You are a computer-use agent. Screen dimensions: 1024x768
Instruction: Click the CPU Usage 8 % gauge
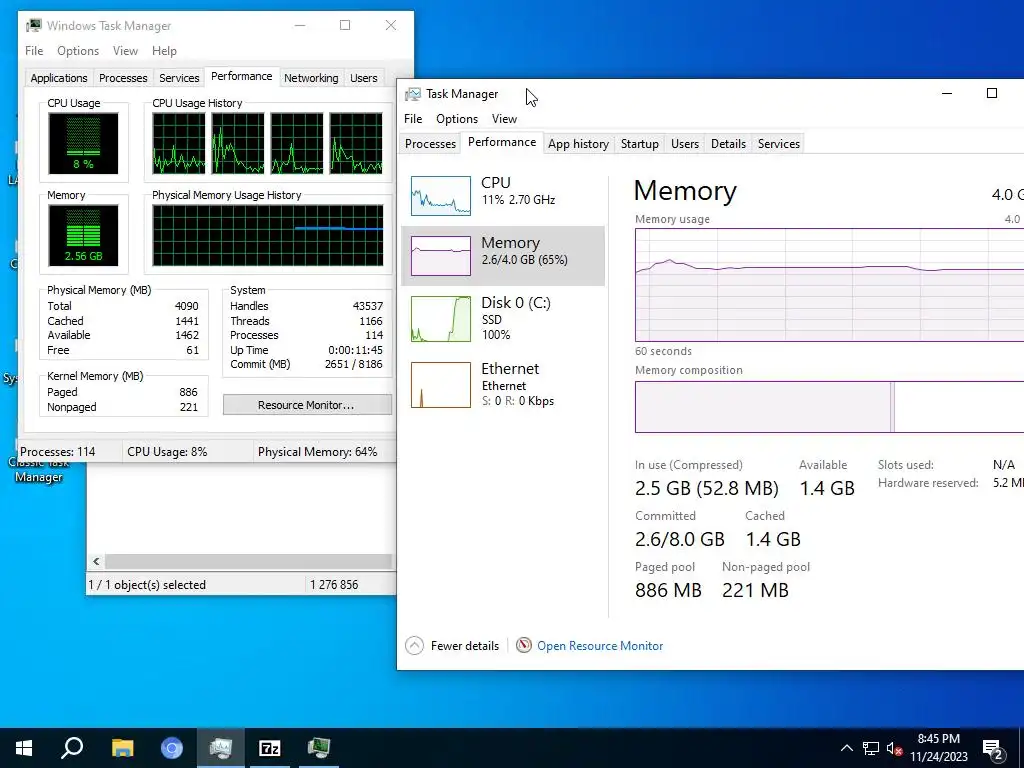[x=83, y=143]
